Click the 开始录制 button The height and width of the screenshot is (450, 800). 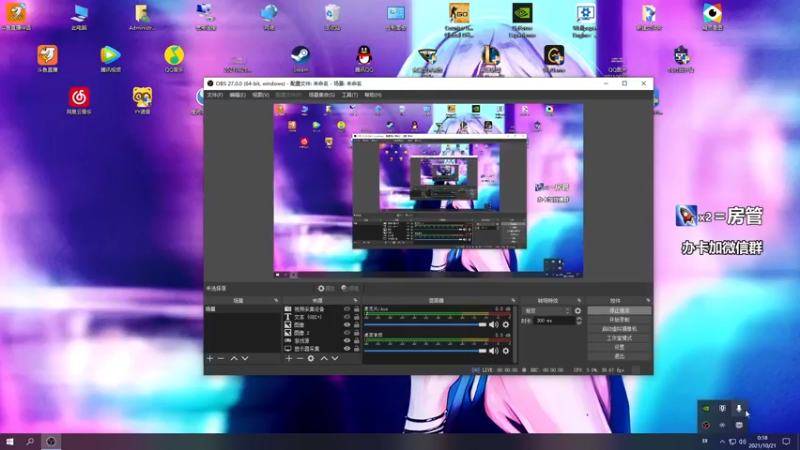[x=618, y=320]
